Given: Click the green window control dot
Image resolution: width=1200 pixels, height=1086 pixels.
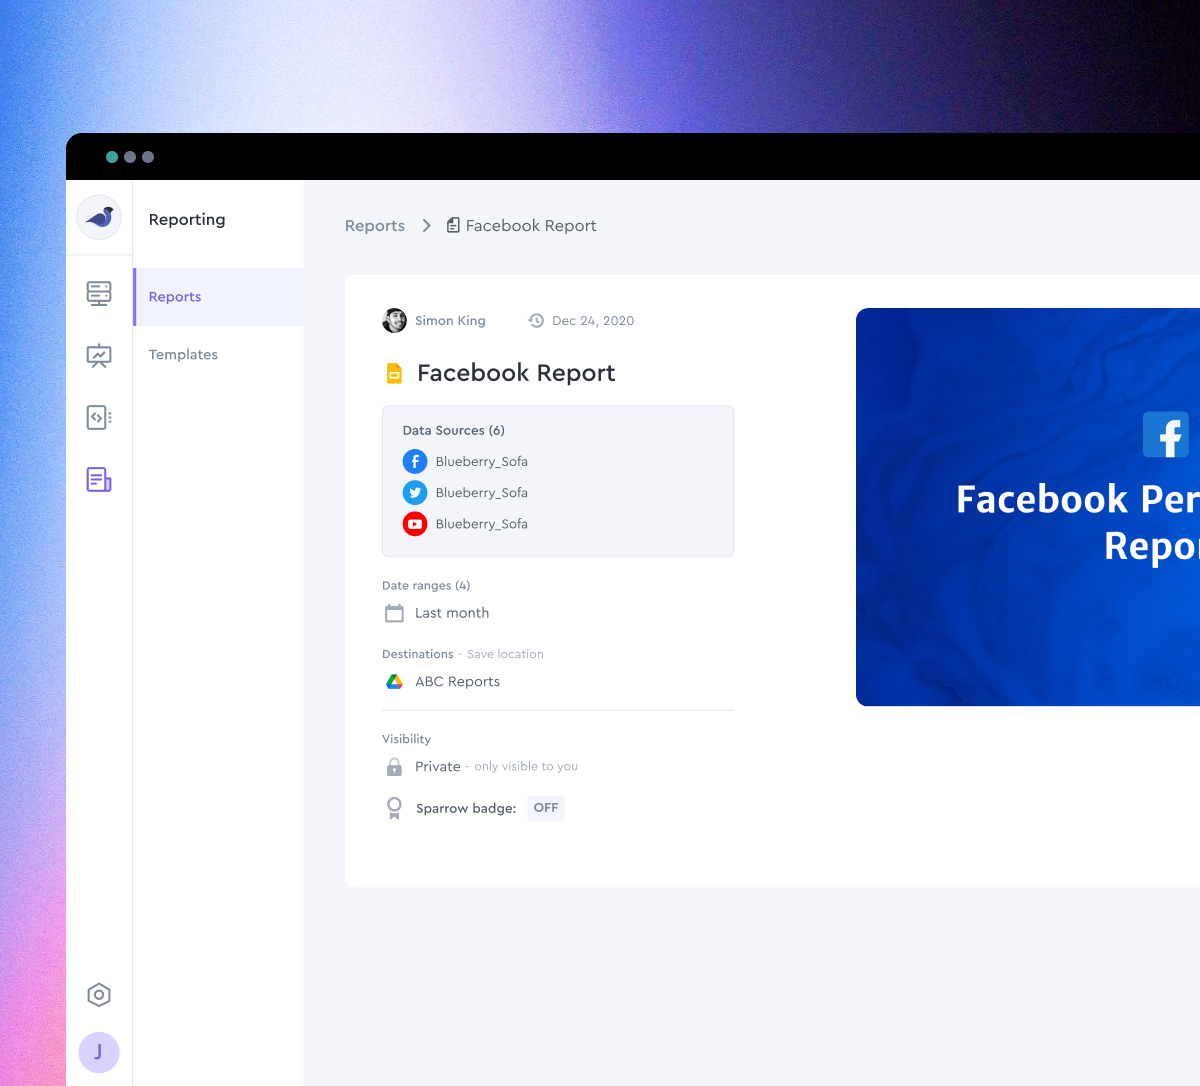Looking at the screenshot, I should coord(112,157).
